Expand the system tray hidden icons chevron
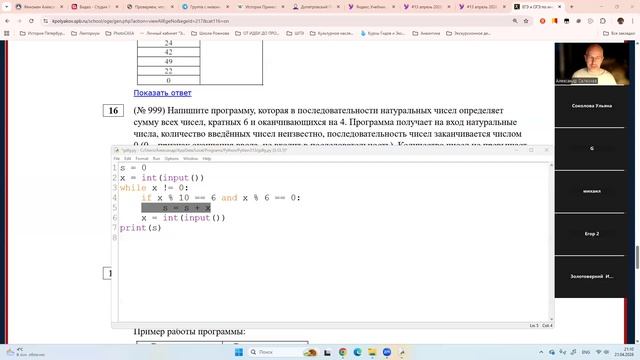Screen dimensions: 640x360 point(541,352)
